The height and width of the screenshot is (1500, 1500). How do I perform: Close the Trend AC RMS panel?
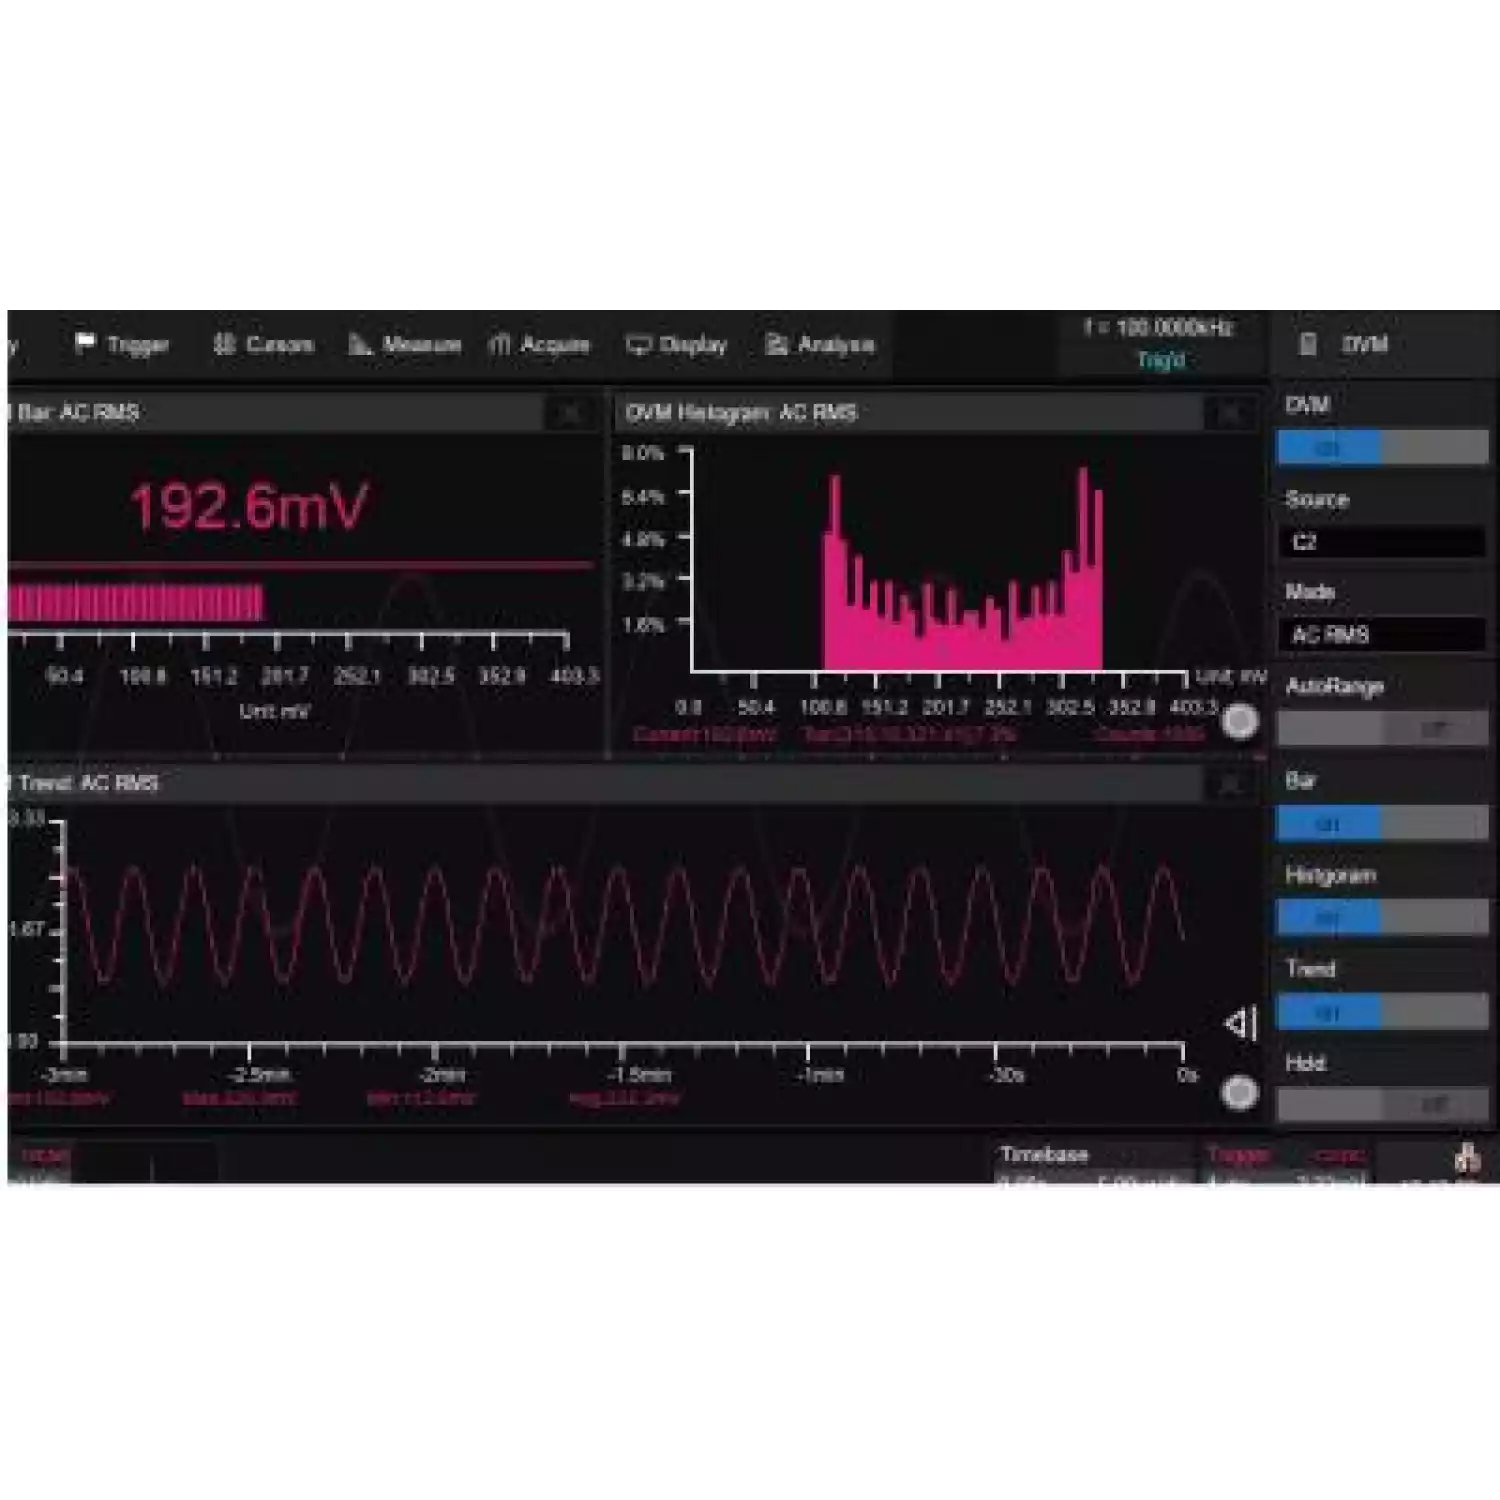(1229, 784)
